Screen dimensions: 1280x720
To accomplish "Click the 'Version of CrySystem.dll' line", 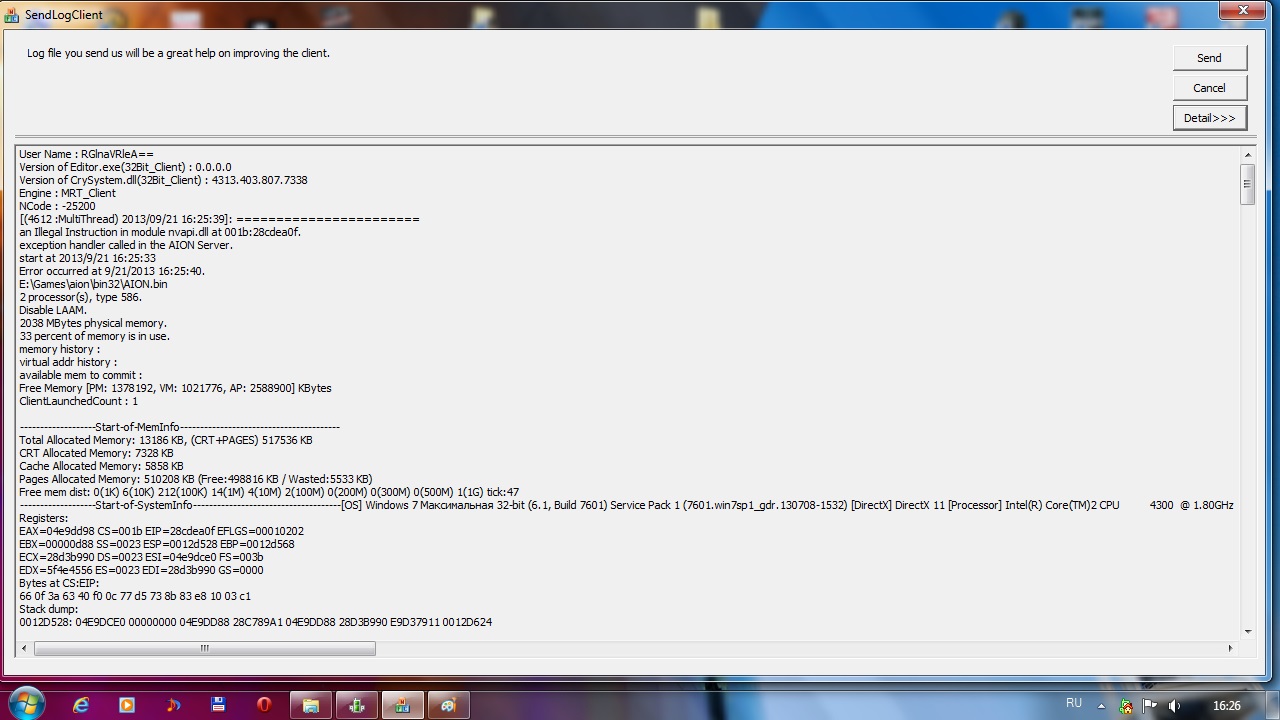I will click(163, 180).
